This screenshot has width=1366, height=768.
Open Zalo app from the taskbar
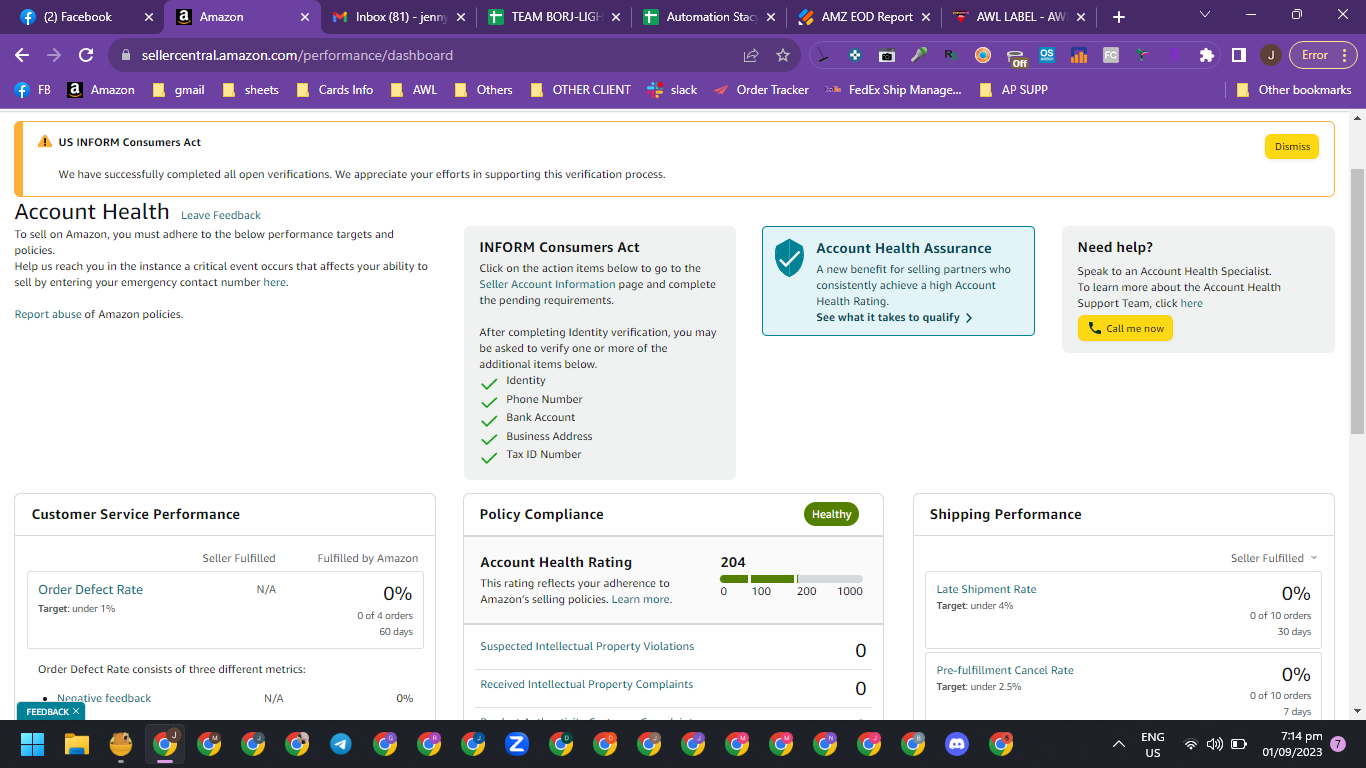click(517, 744)
